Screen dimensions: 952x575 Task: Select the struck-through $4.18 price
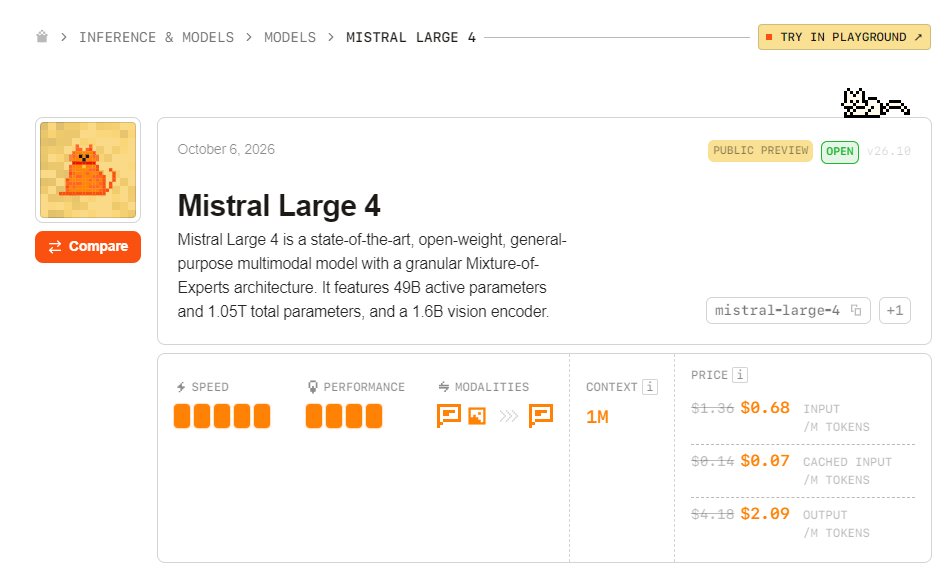pos(713,514)
